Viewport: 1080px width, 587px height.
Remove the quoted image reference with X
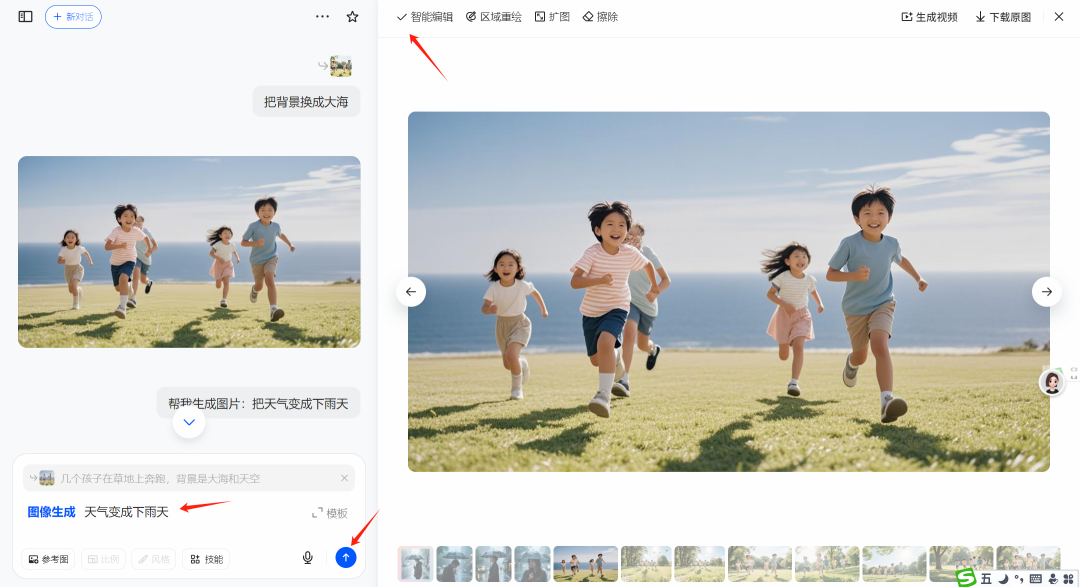click(344, 478)
